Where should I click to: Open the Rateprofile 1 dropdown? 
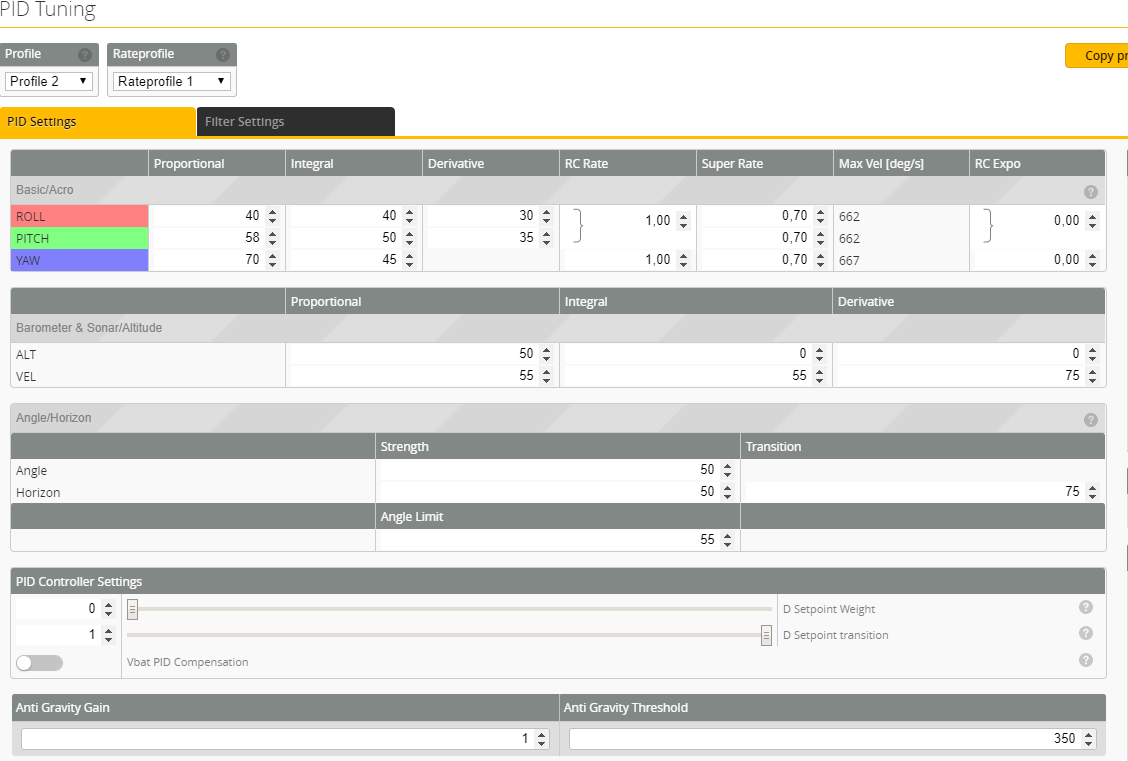click(x=172, y=81)
